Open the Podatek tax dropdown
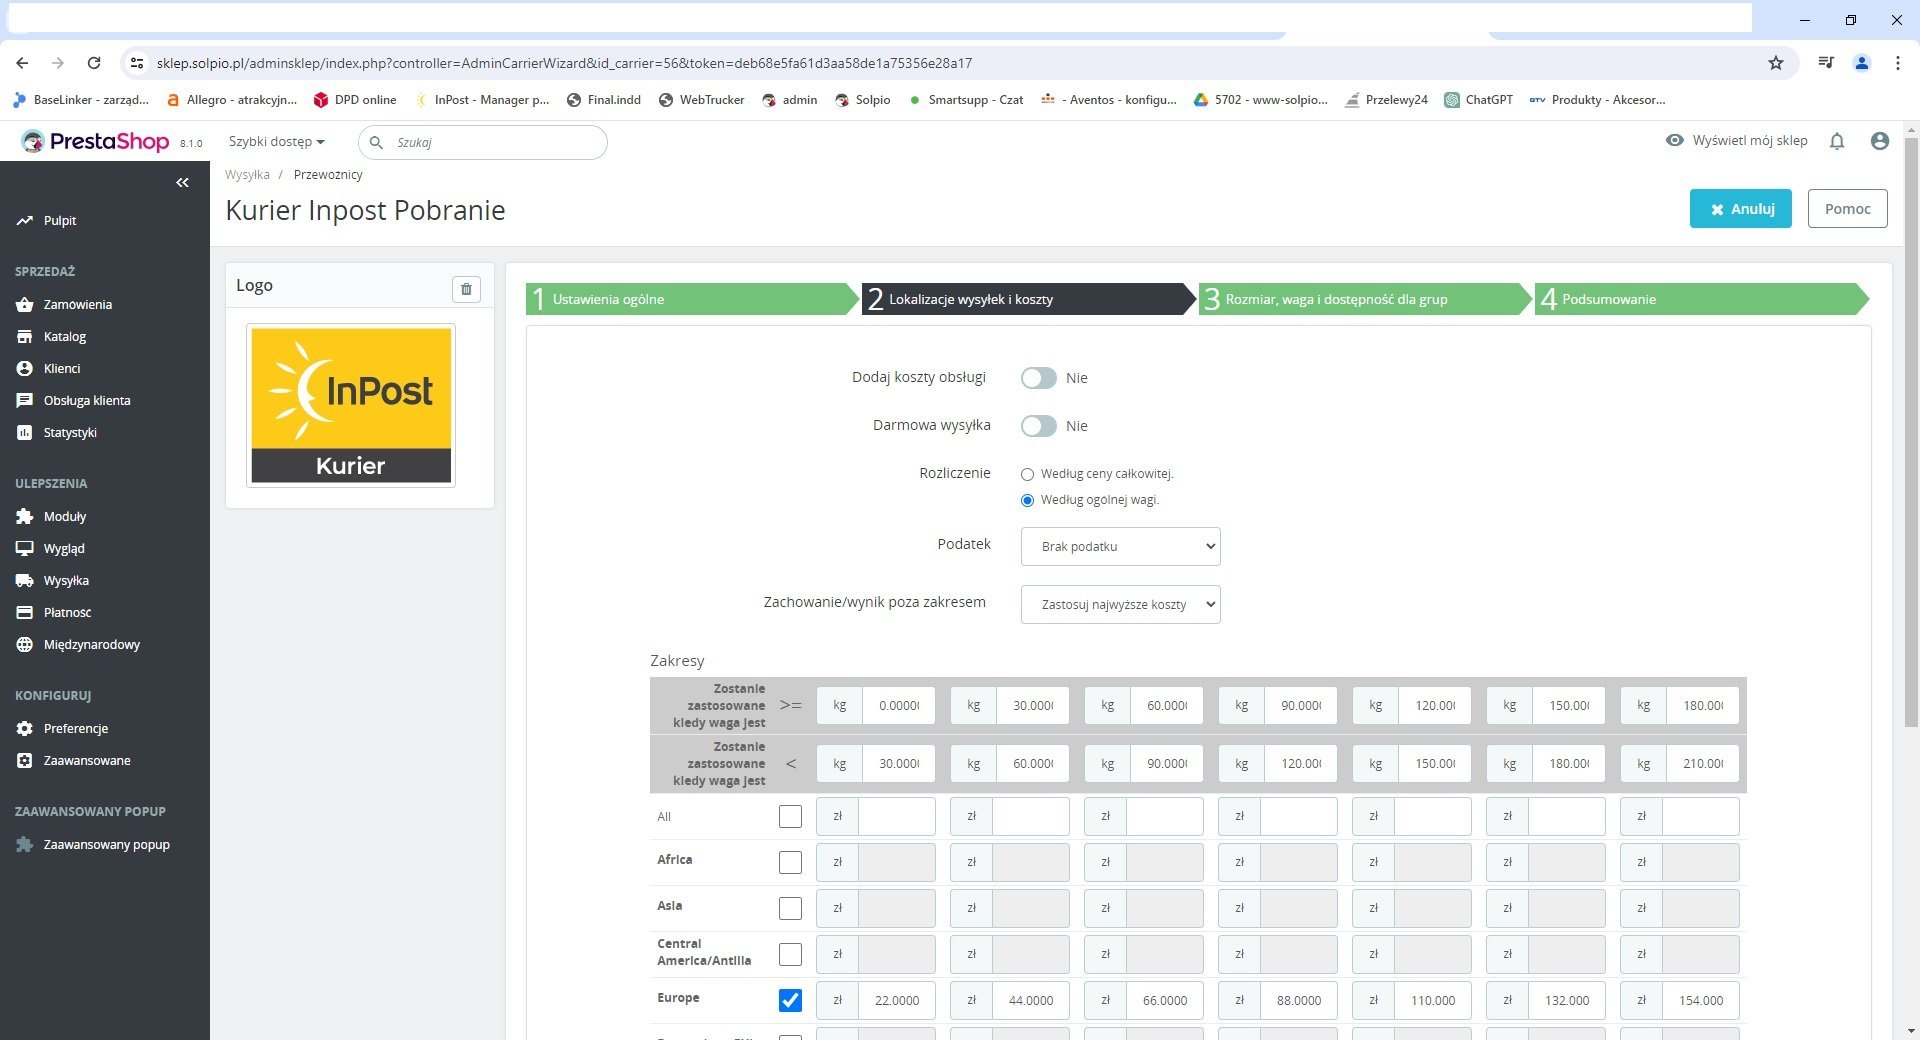 [1120, 546]
